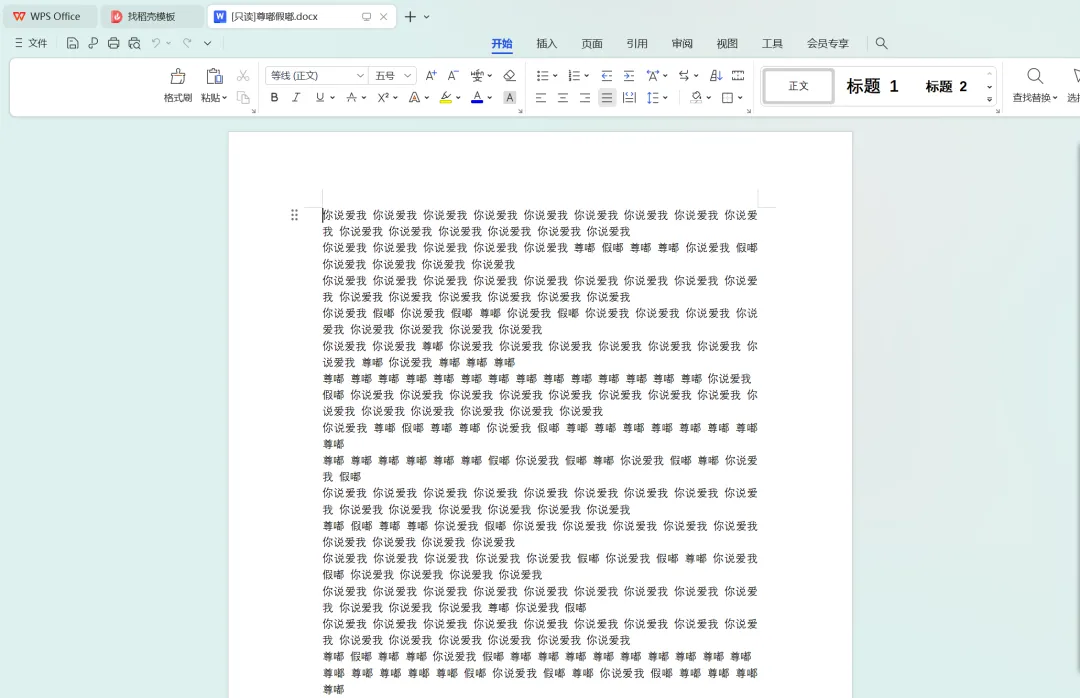This screenshot has width=1080, height=698.
Task: Center align text
Action: click(x=563, y=98)
